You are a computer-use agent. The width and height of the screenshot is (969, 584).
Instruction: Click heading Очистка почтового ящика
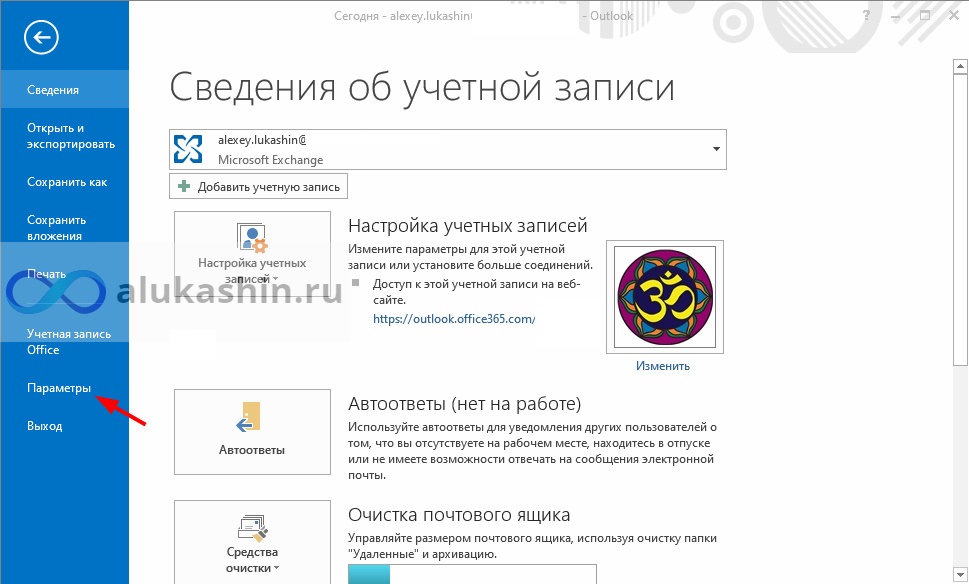point(459,515)
